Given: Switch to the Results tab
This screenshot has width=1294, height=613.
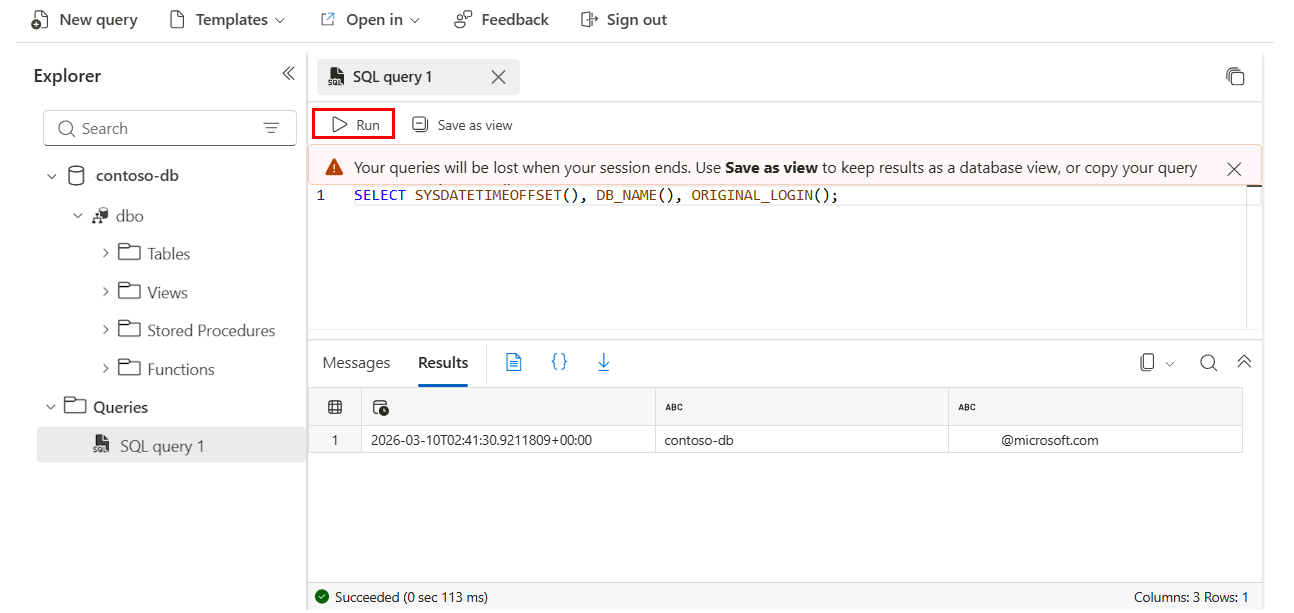Looking at the screenshot, I should [x=443, y=363].
